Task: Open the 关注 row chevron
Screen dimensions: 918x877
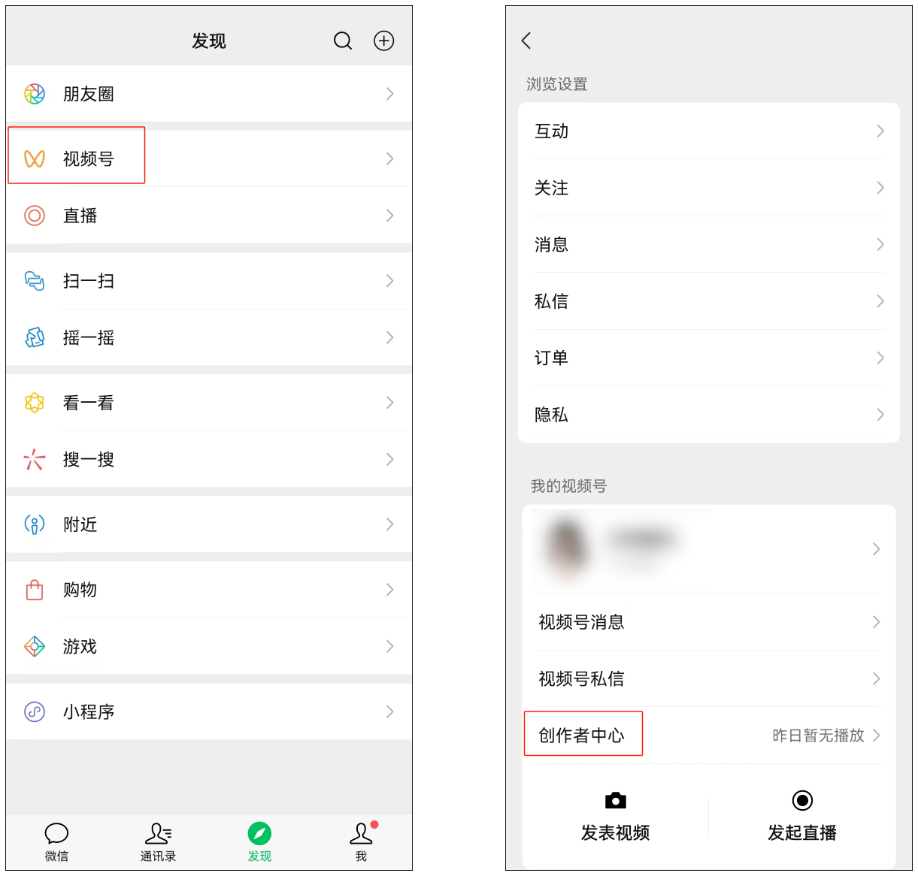Action: (x=880, y=188)
